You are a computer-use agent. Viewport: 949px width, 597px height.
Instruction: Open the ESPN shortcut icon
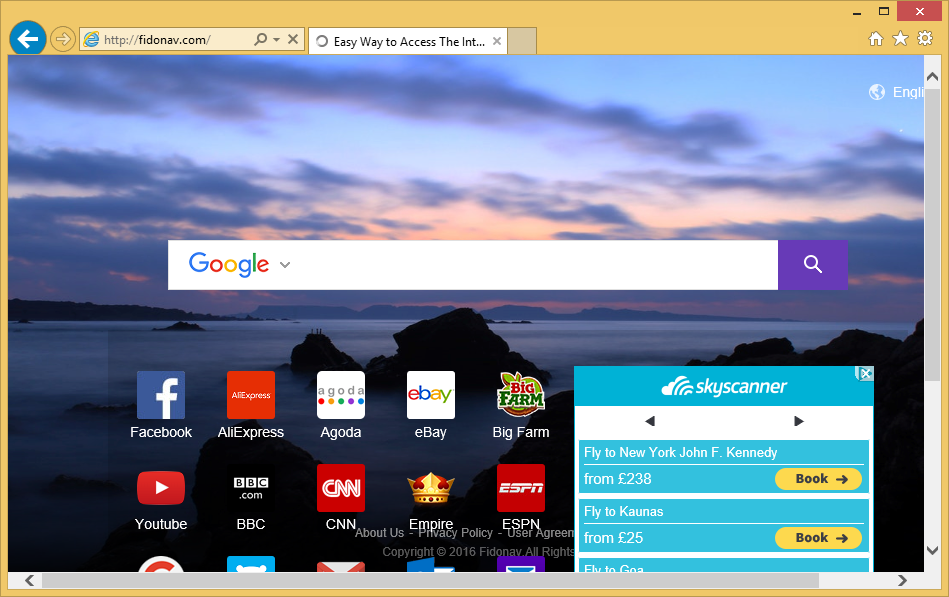pos(520,488)
